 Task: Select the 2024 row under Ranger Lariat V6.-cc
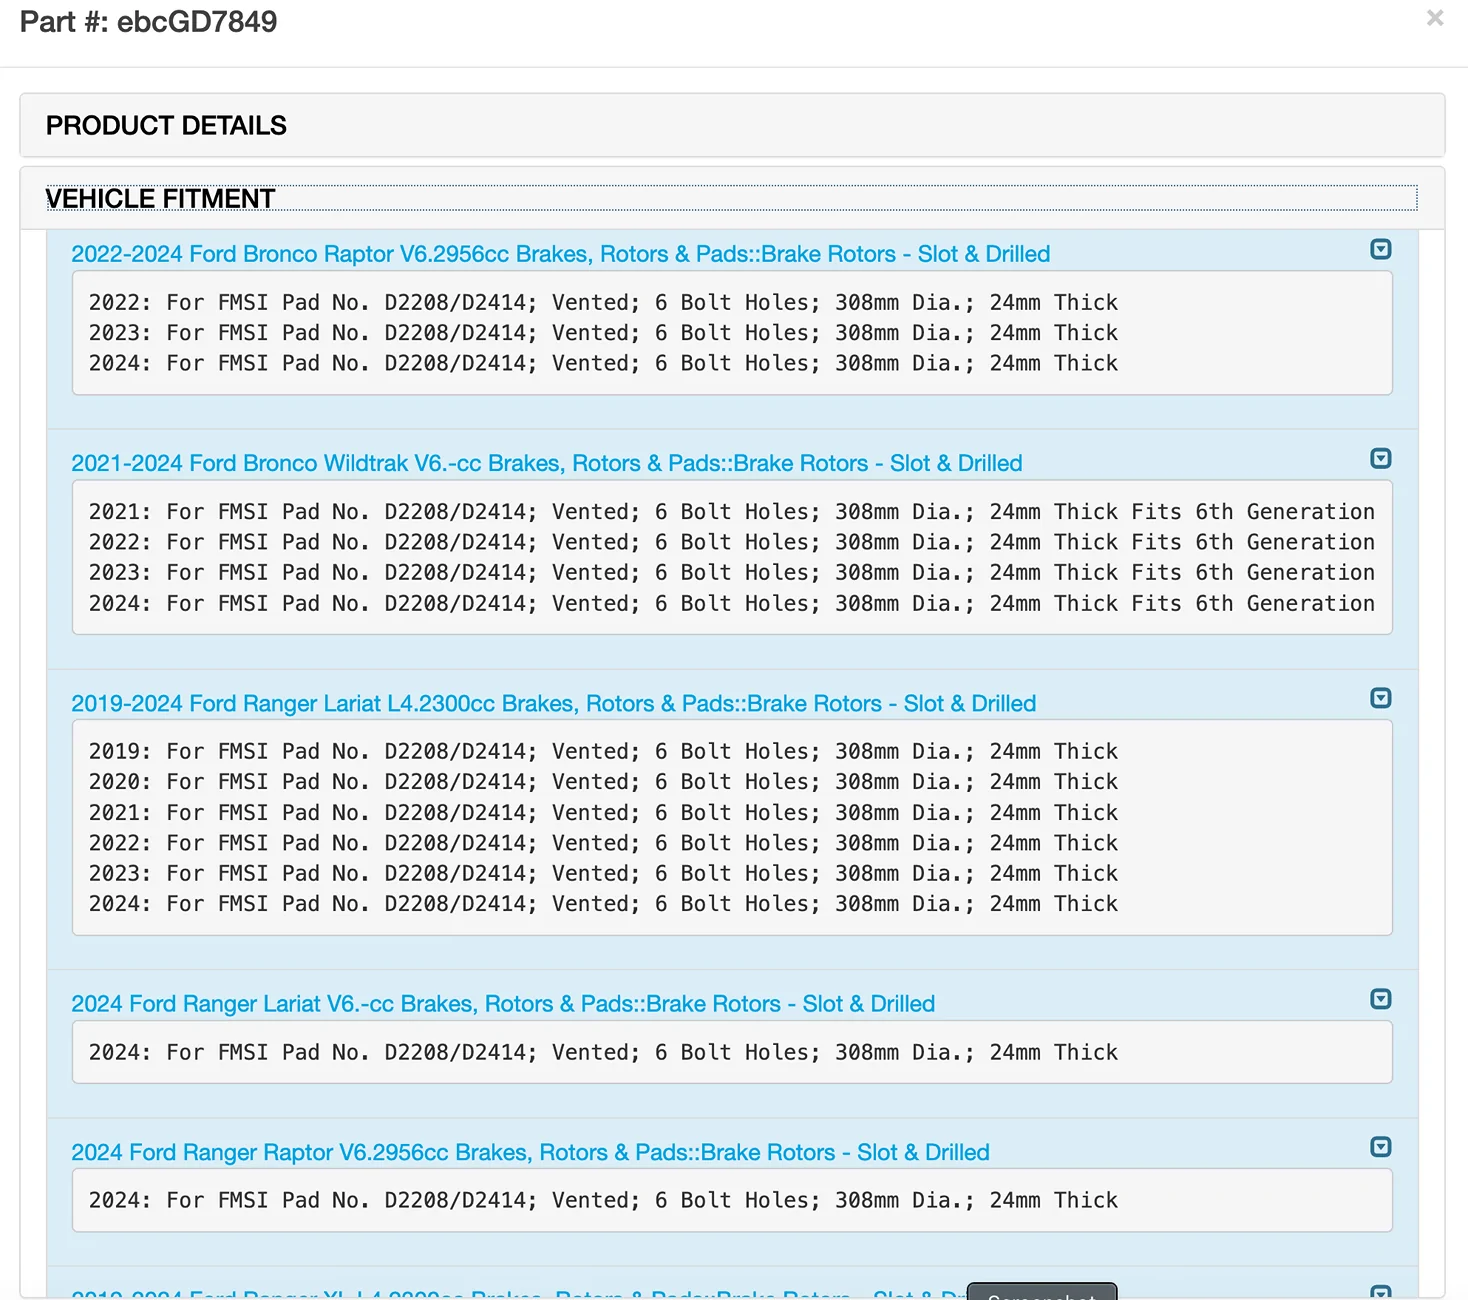pyautogui.click(x=603, y=1052)
